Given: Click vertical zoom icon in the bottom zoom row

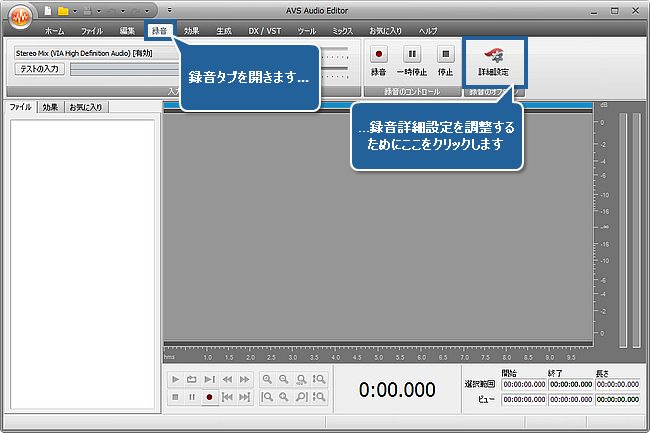Looking at the screenshot, I should click(319, 397).
